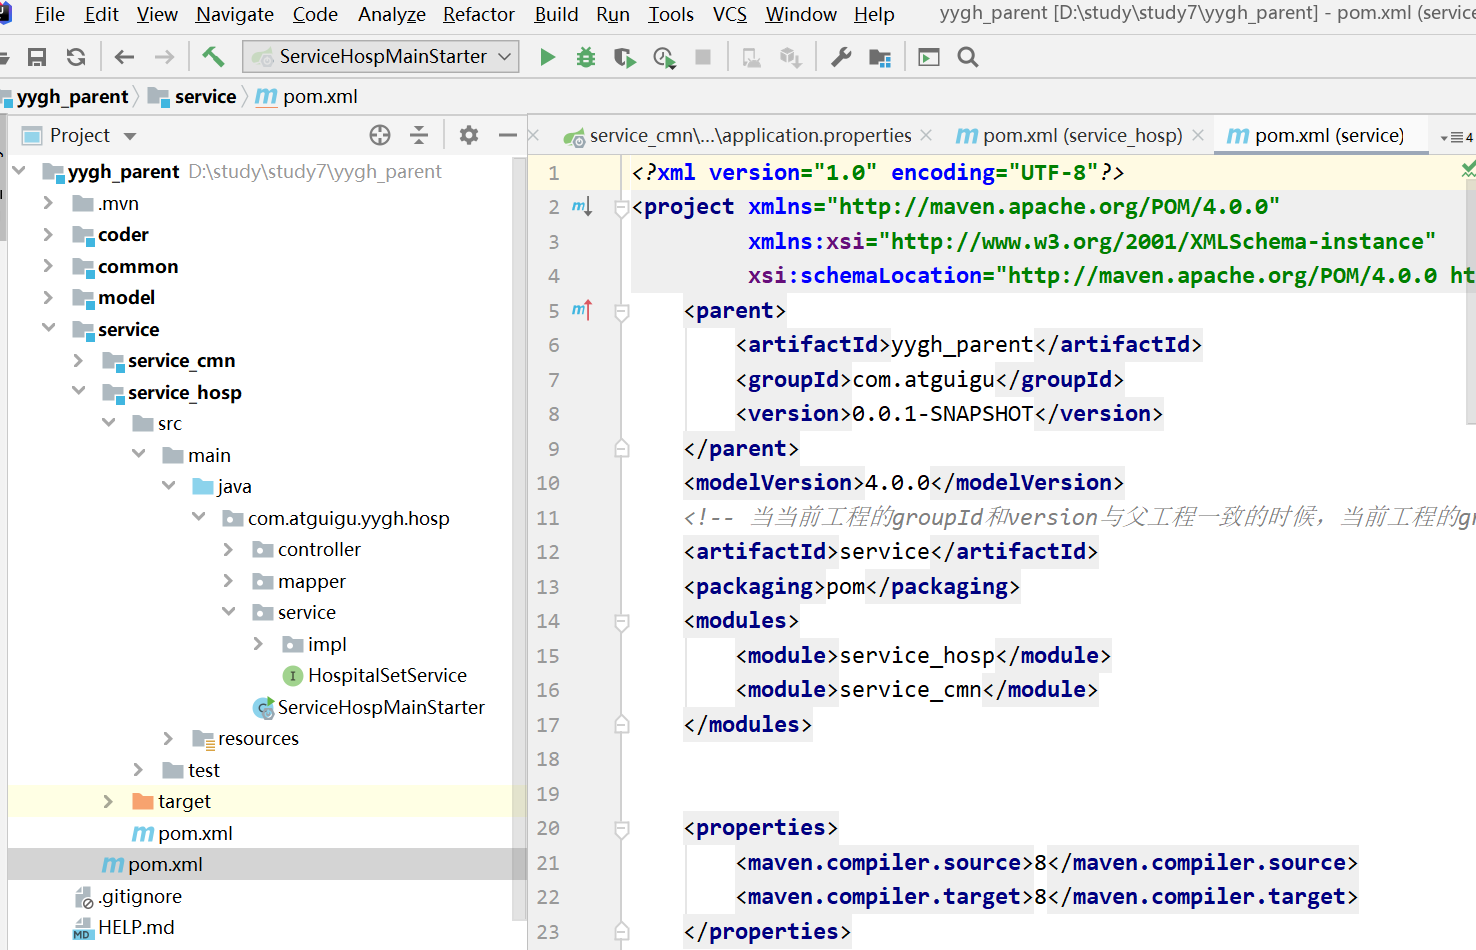Close the application.properties tab
Viewport: 1476px width, 950px height.
(x=926, y=135)
